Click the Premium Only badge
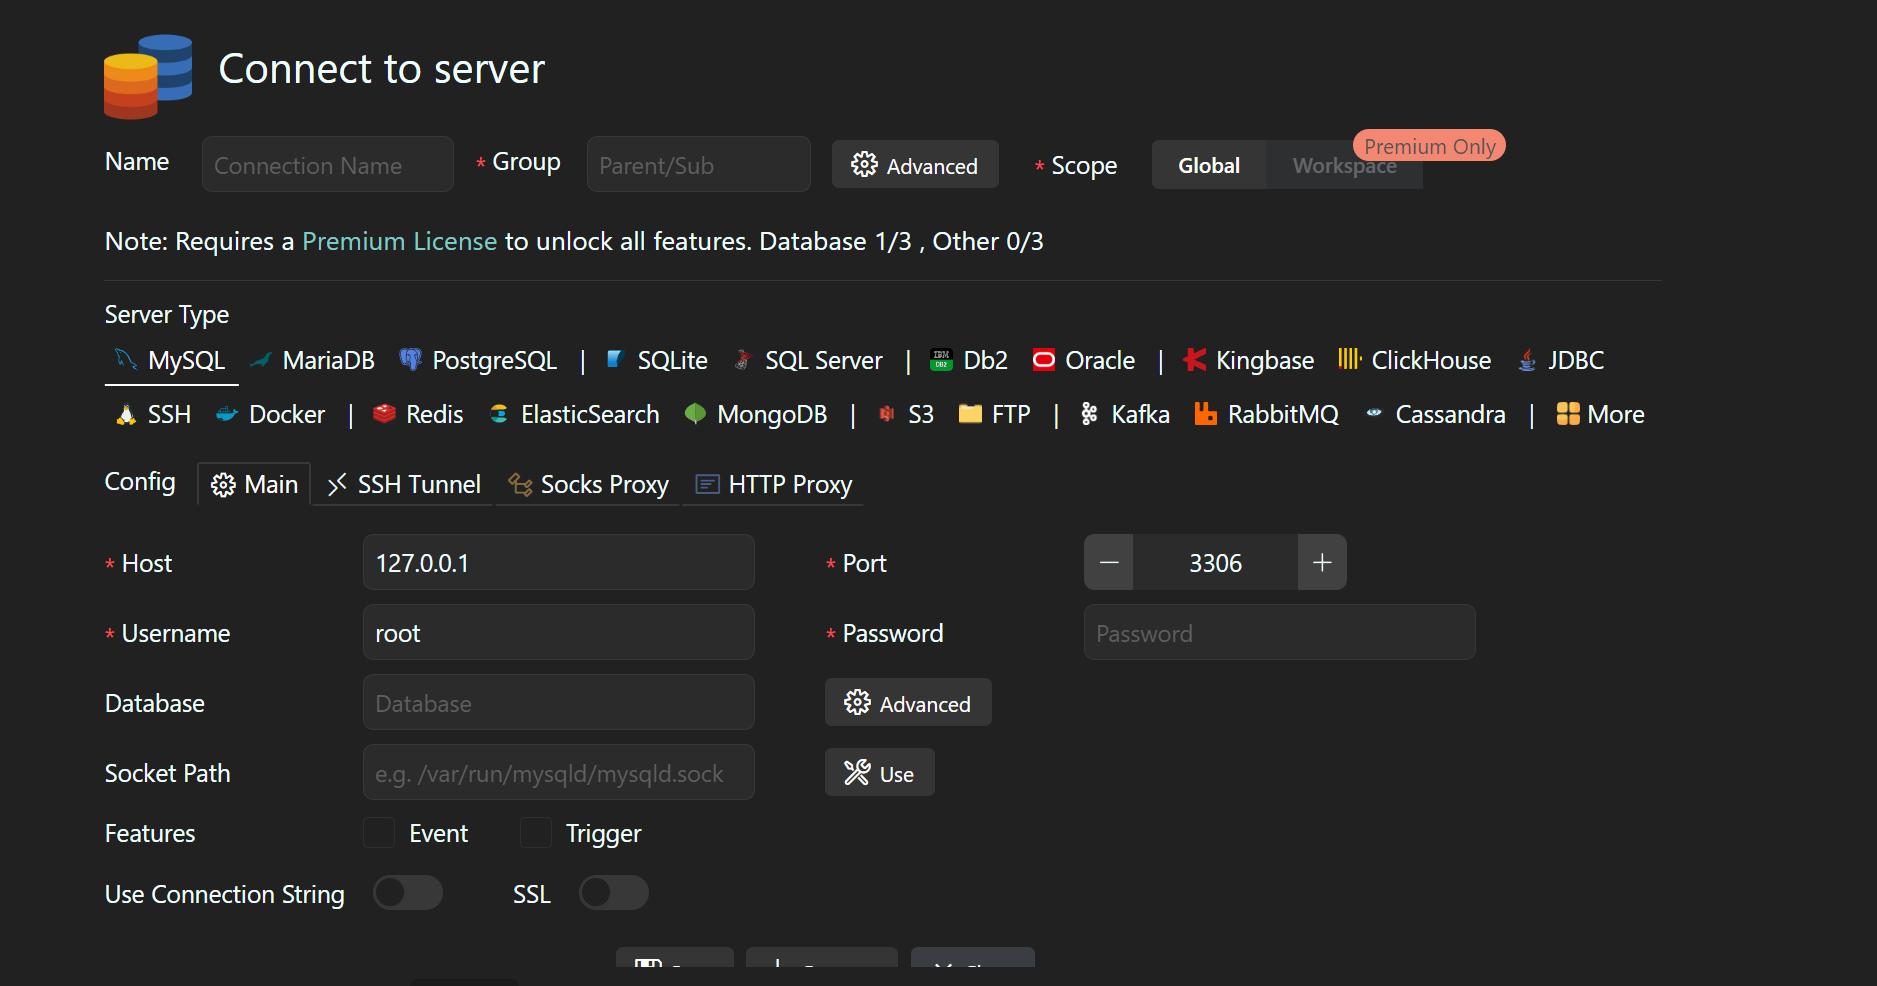 click(1429, 146)
